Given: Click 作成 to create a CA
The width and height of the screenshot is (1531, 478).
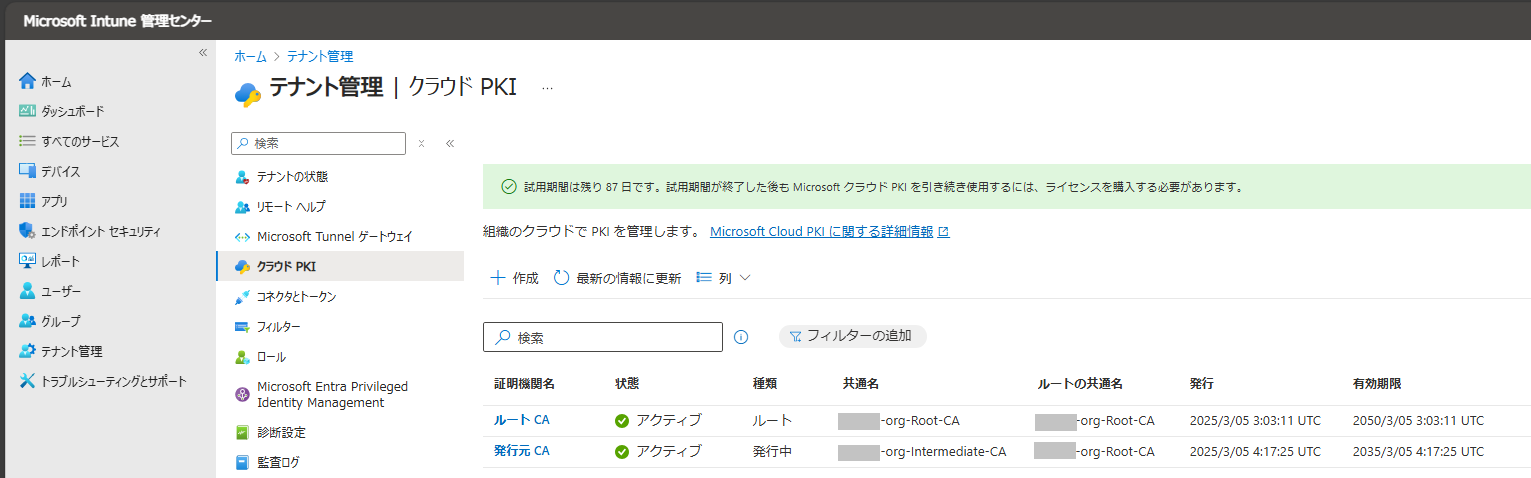Looking at the screenshot, I should 514,278.
